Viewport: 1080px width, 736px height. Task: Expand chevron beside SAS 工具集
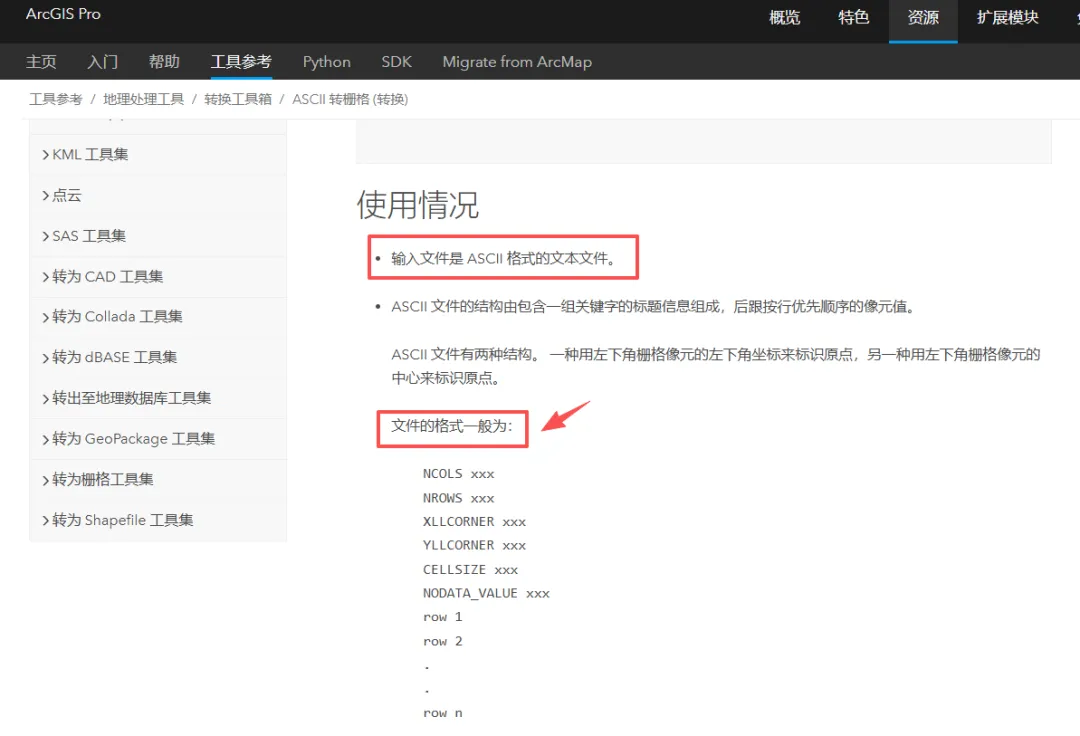coord(45,236)
